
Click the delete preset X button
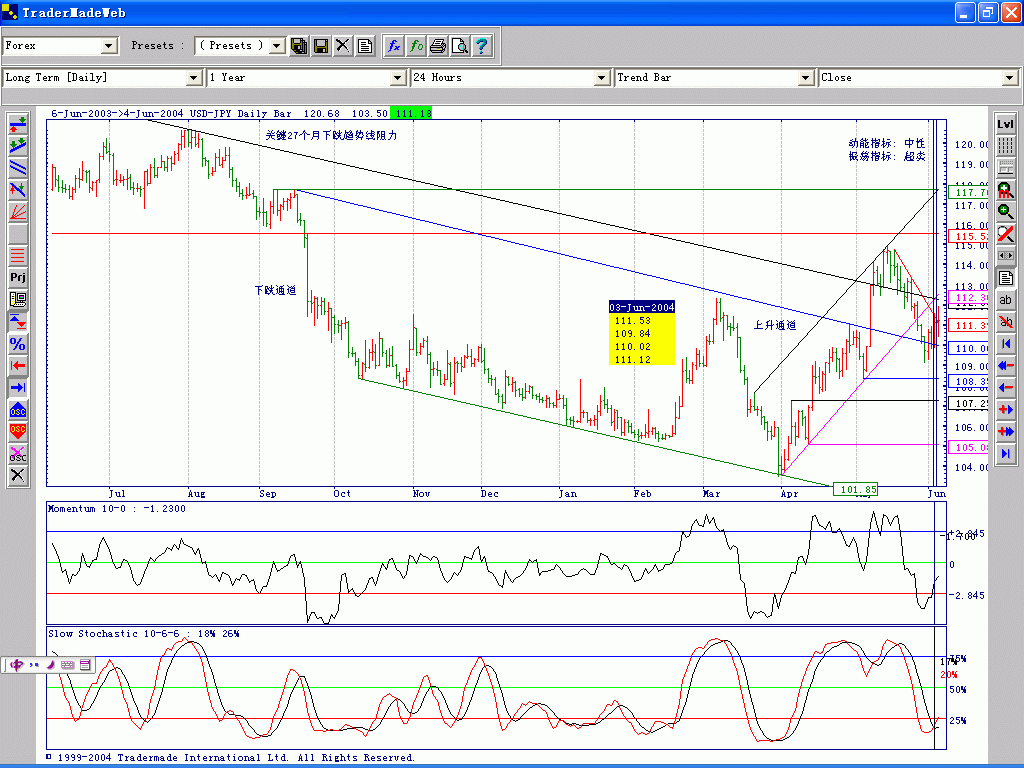pyautogui.click(x=343, y=46)
